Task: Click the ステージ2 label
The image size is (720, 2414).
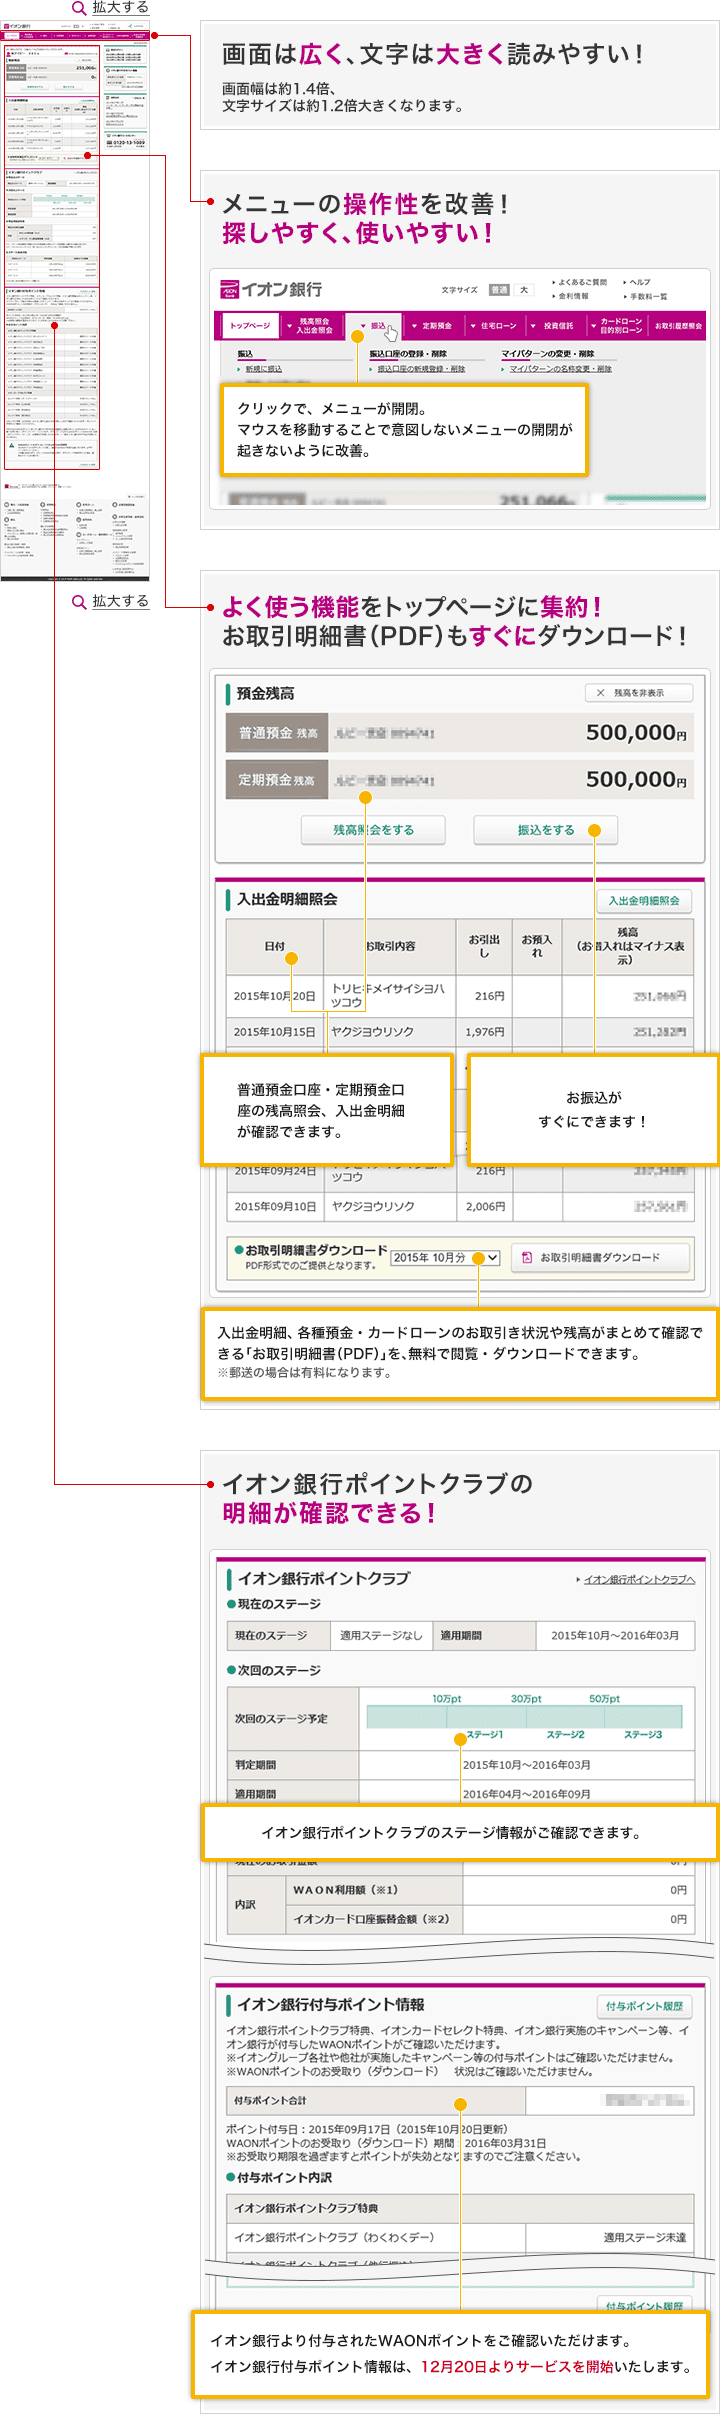Action: point(565,1735)
